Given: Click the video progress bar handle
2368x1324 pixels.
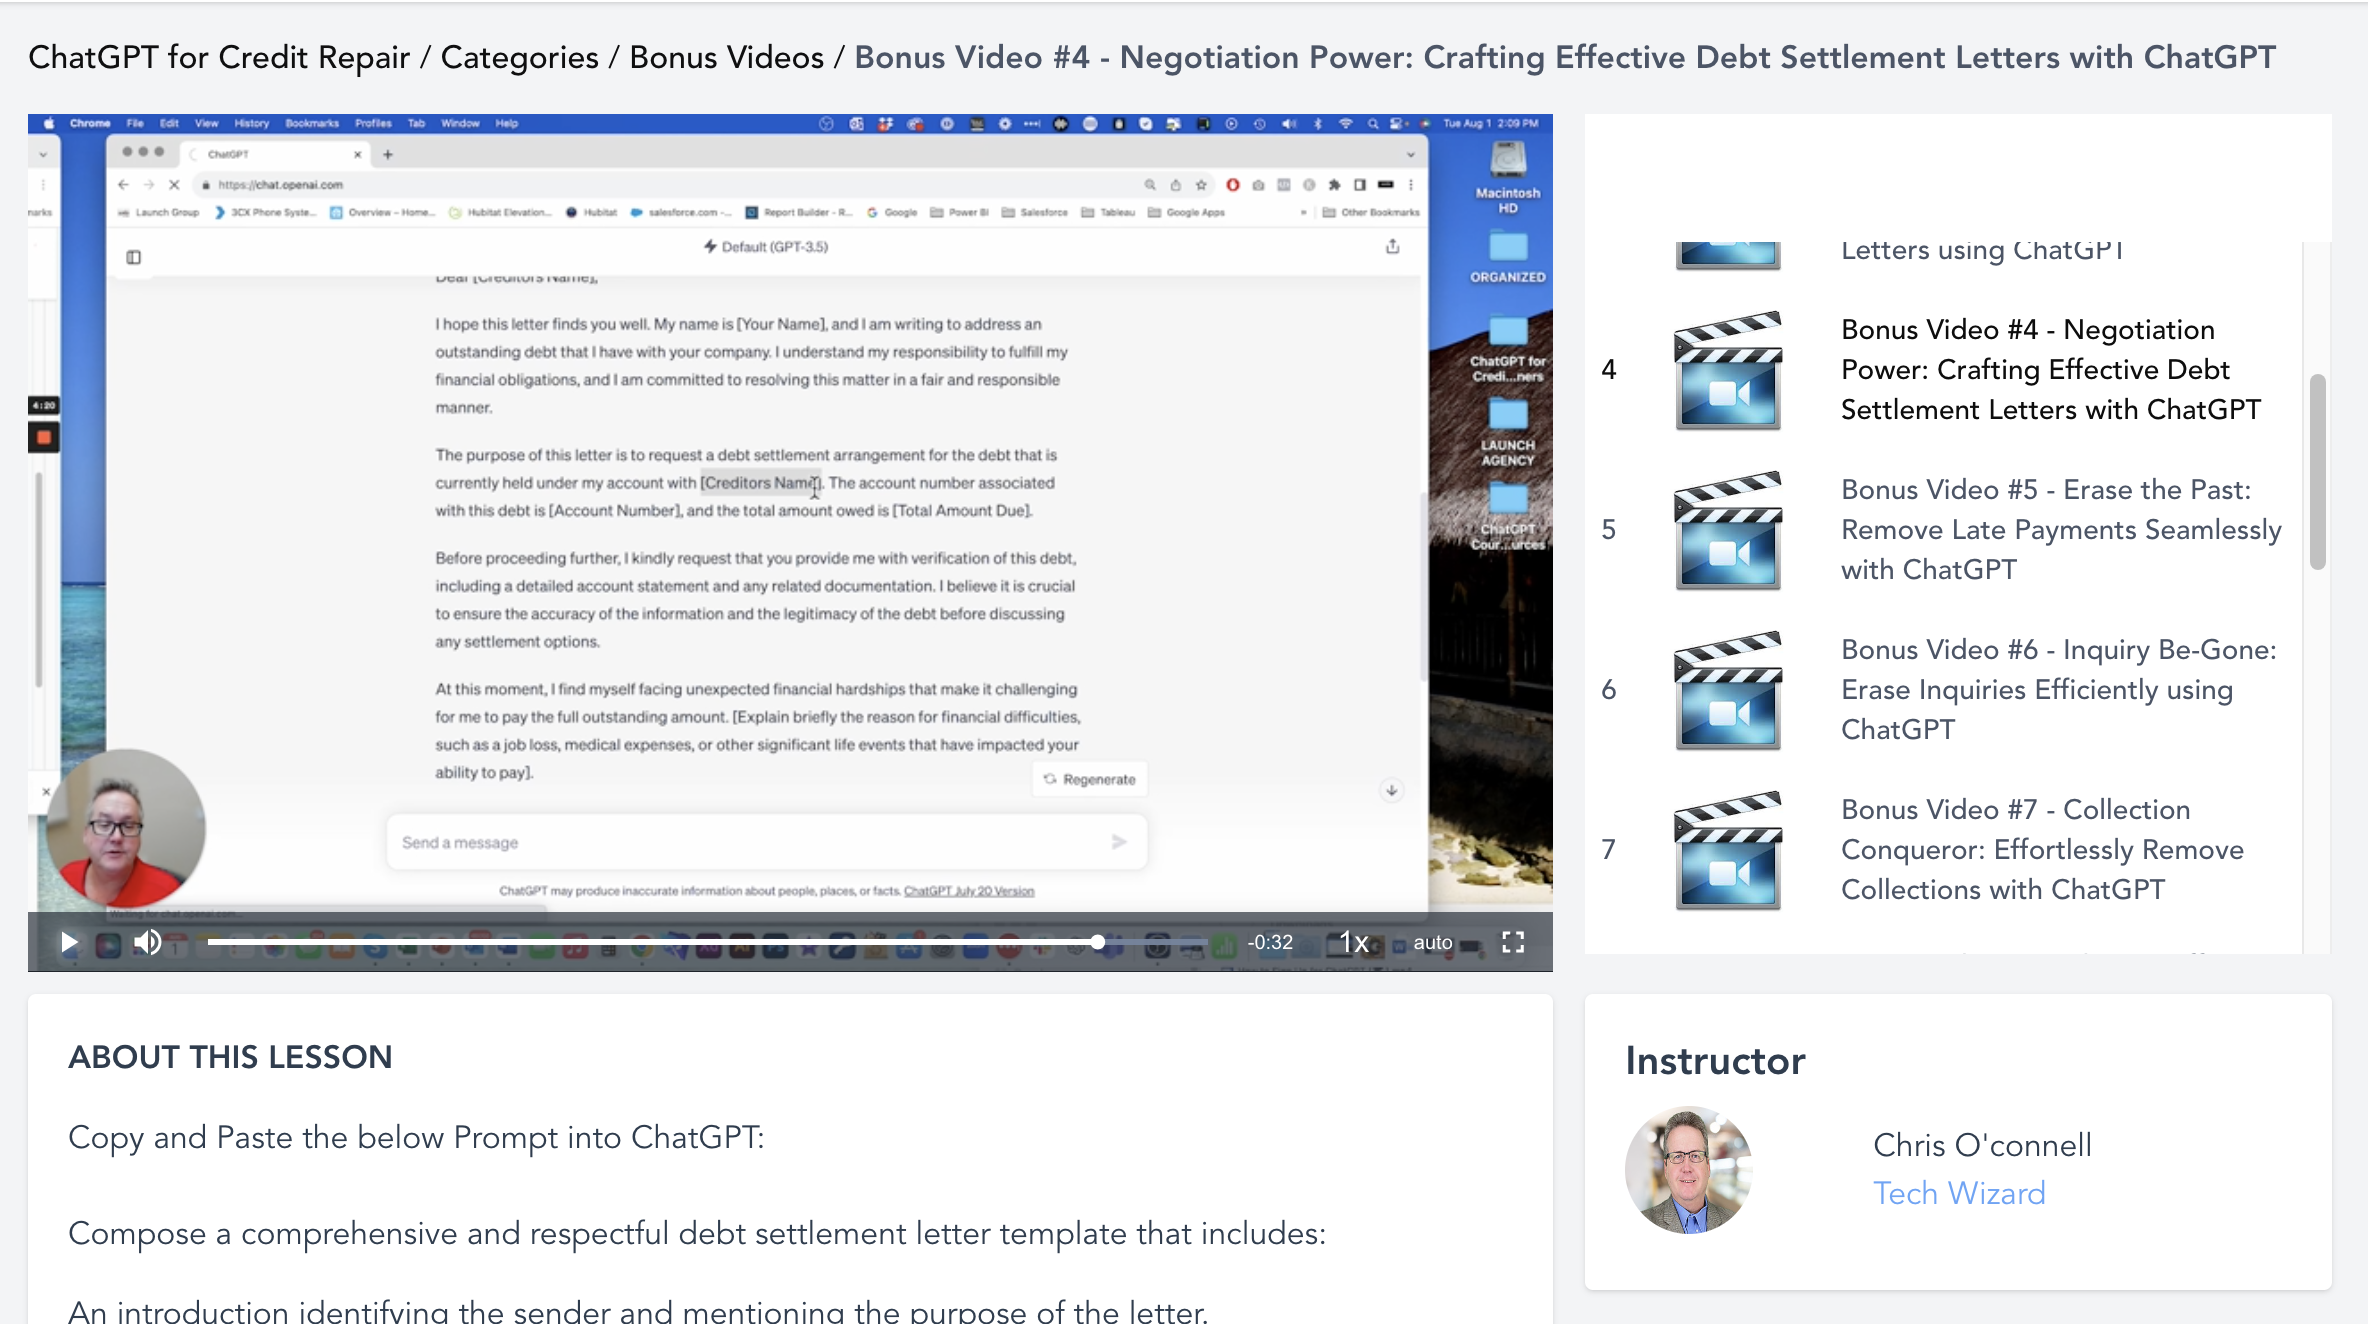Looking at the screenshot, I should 1098,942.
